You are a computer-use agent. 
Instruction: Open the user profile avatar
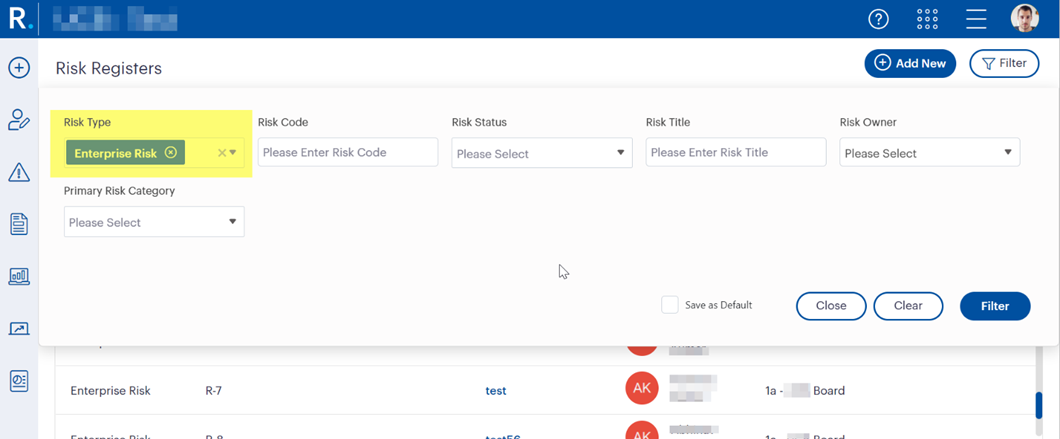[x=1025, y=18]
